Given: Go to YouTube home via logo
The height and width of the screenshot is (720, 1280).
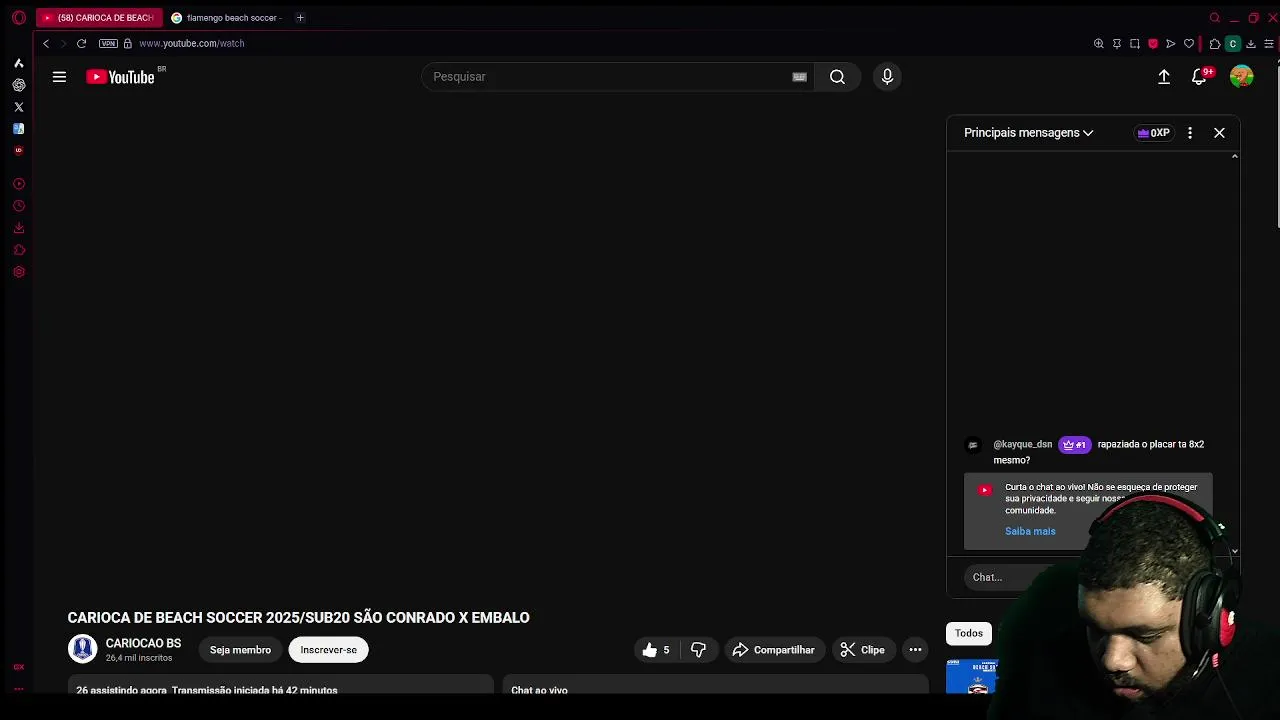Looking at the screenshot, I should (x=121, y=77).
